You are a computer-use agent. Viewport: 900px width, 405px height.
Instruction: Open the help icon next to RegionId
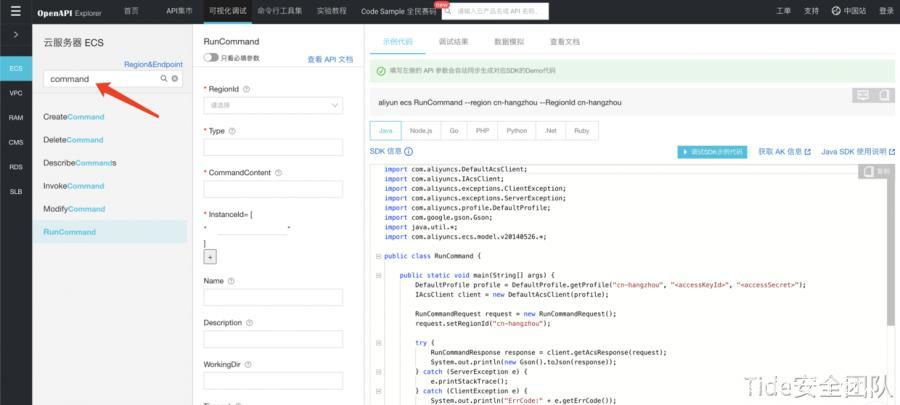tap(246, 89)
